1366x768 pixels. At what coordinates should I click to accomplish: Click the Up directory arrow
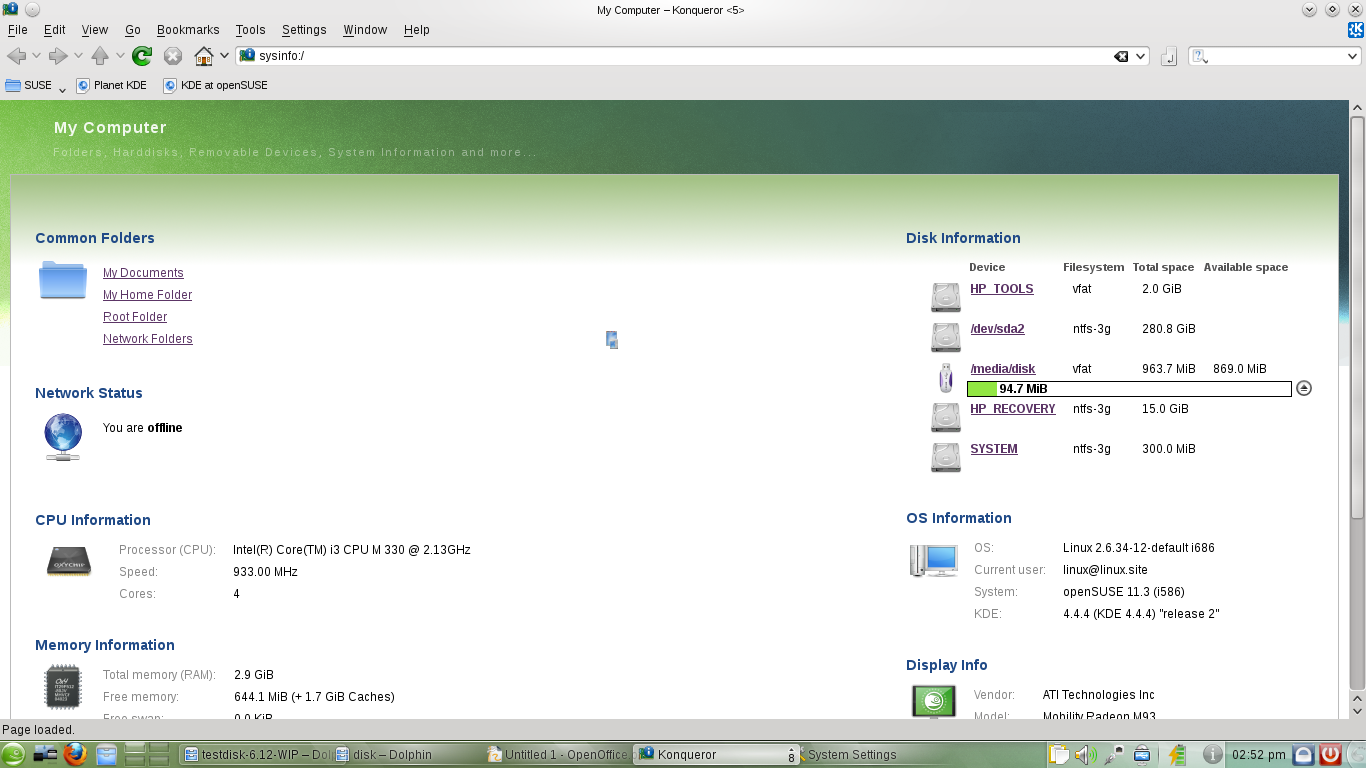coord(99,56)
